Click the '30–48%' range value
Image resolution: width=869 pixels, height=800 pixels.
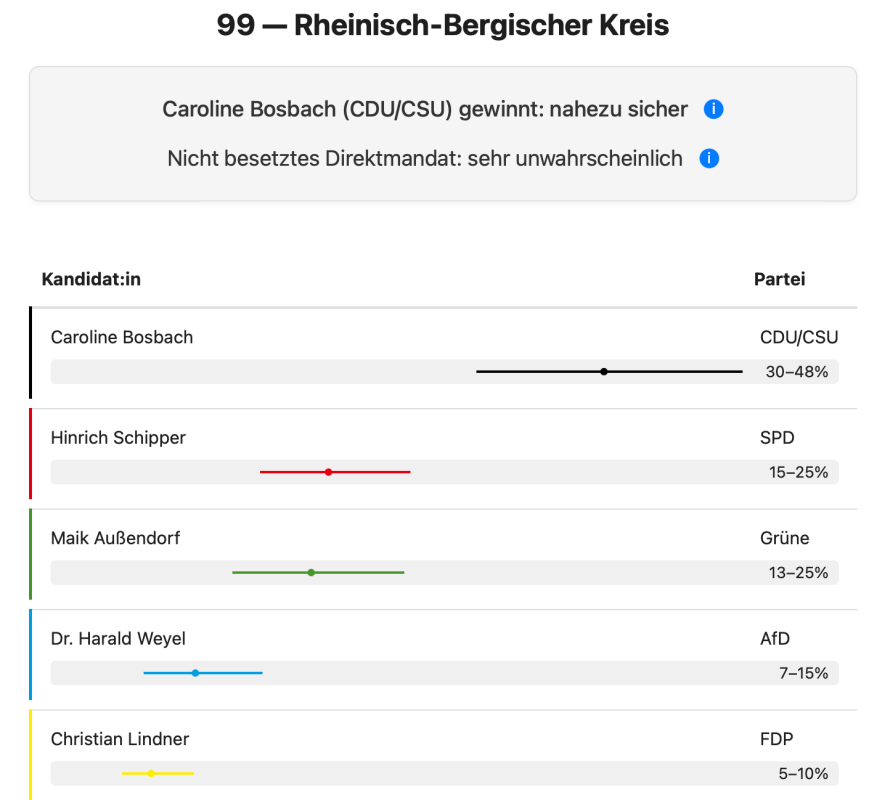(797, 372)
